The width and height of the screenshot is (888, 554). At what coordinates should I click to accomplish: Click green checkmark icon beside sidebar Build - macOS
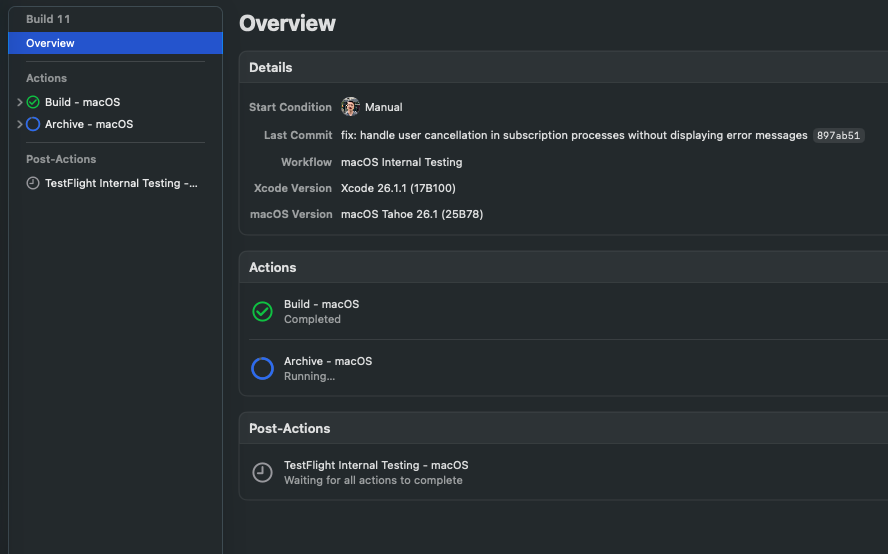click(x=33, y=102)
